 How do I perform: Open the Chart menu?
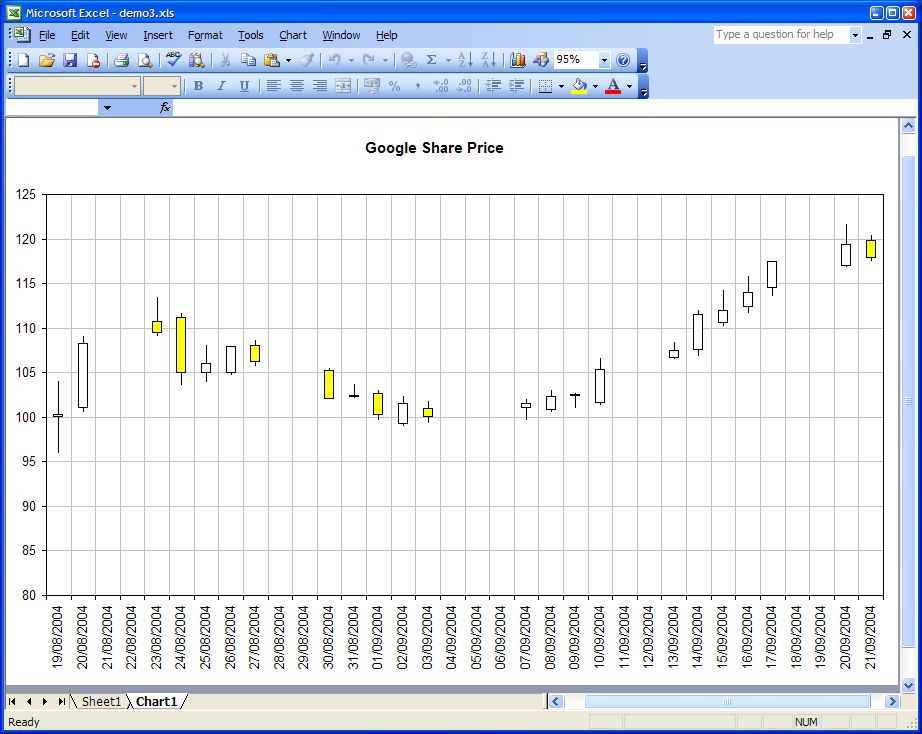(293, 35)
